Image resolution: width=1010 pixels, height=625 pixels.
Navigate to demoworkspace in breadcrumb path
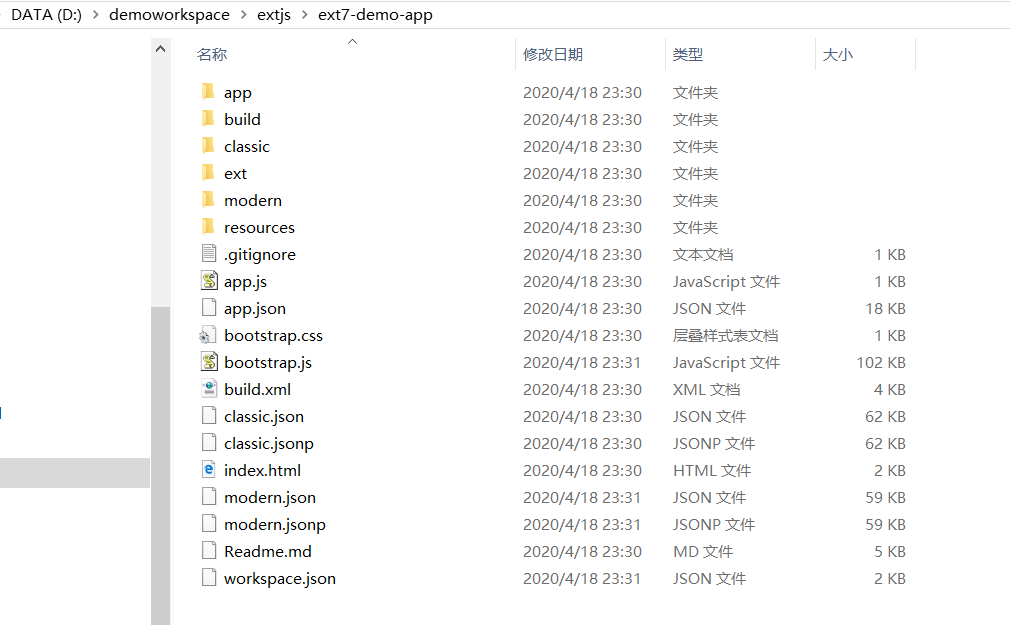coord(169,15)
